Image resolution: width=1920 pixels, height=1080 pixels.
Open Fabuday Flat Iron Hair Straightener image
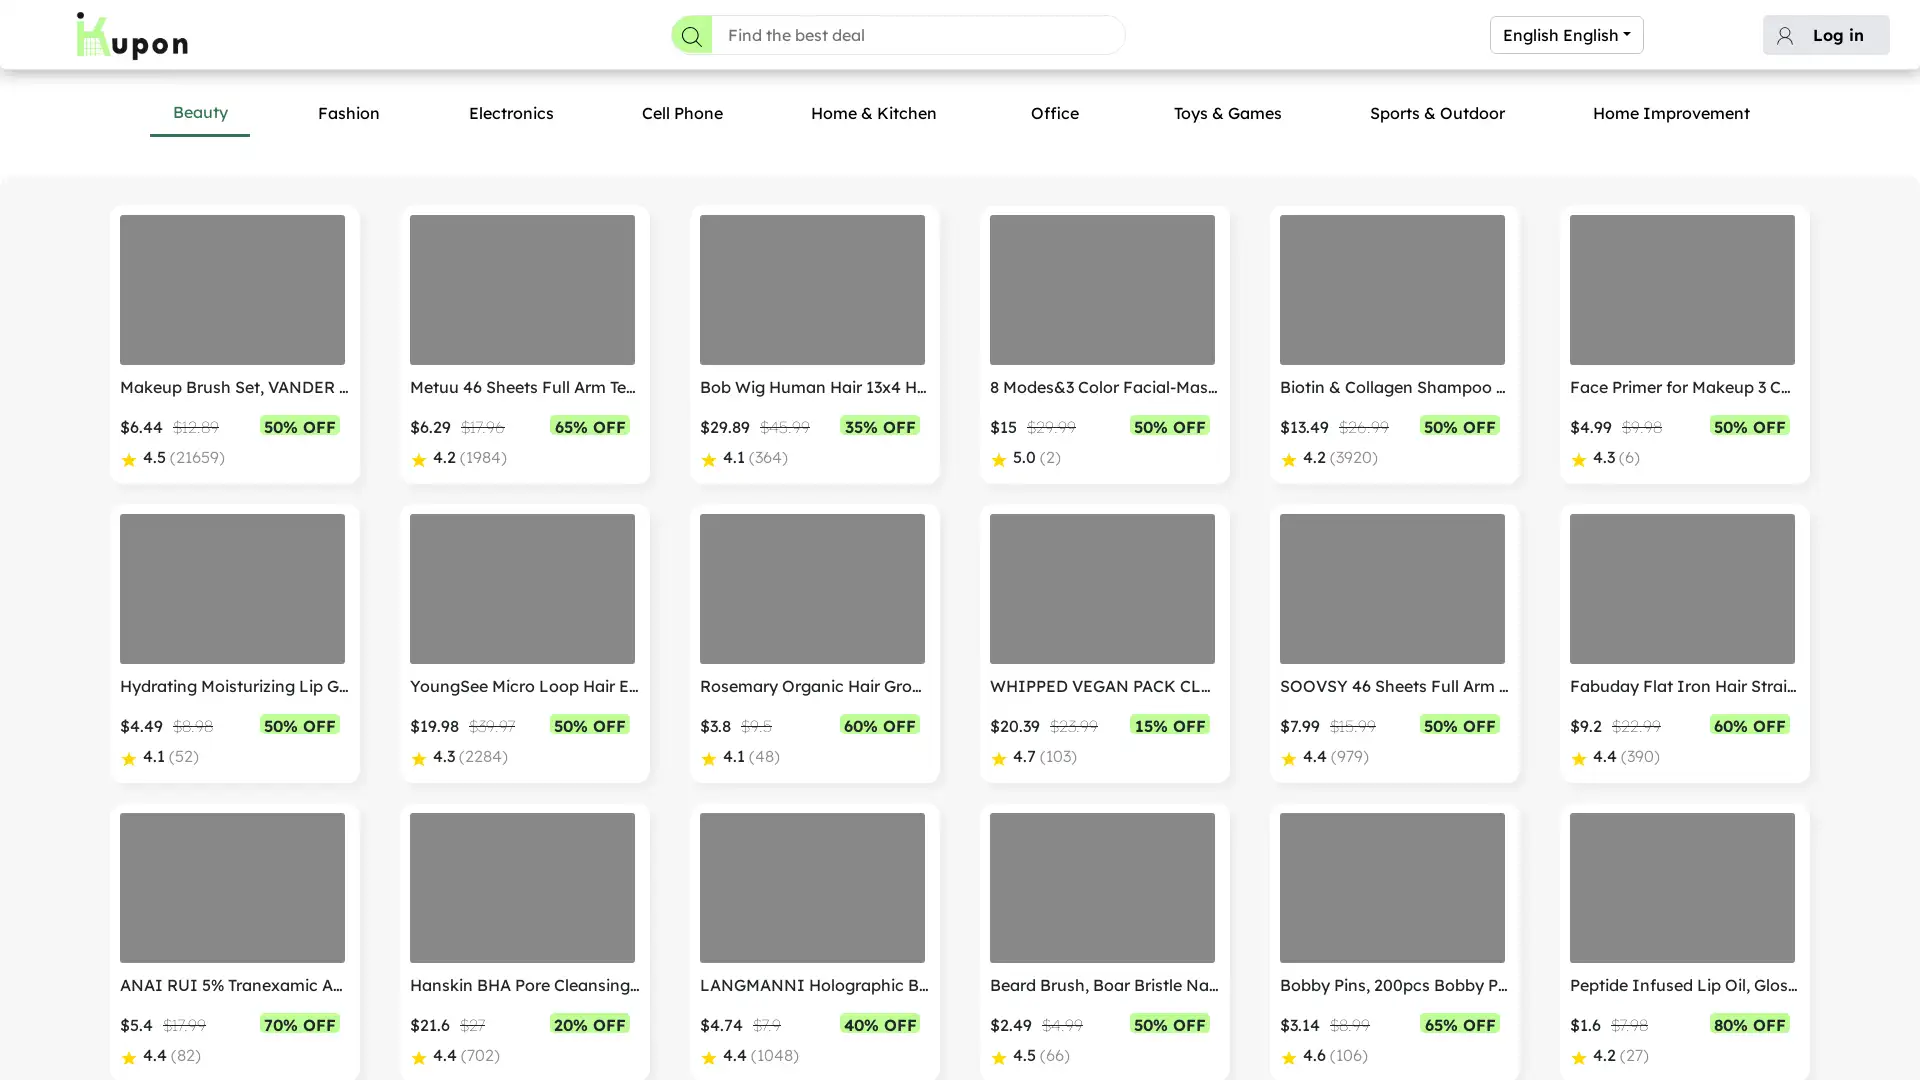coord(1682,589)
